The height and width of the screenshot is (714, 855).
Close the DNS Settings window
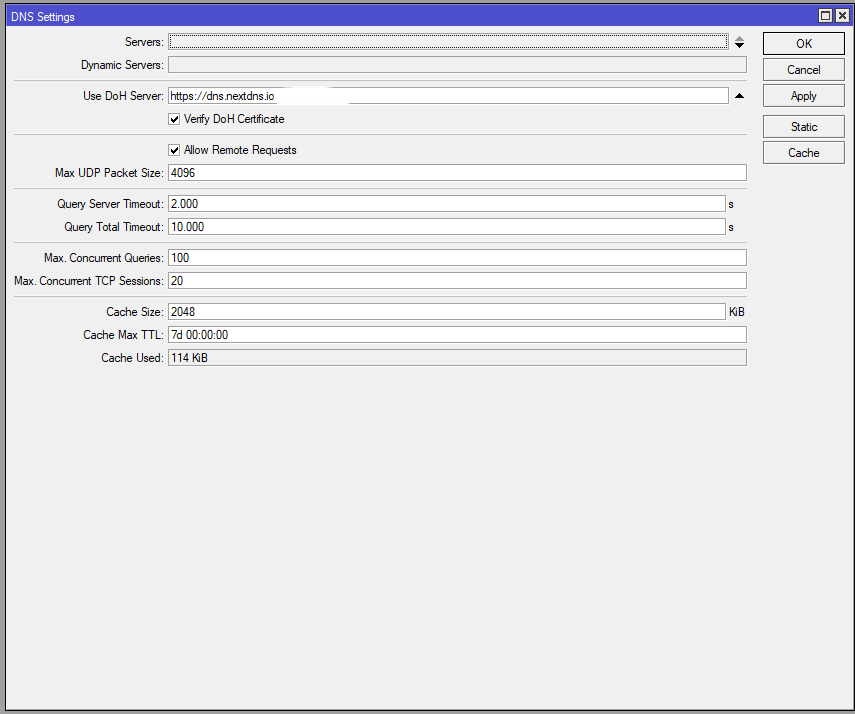842,16
